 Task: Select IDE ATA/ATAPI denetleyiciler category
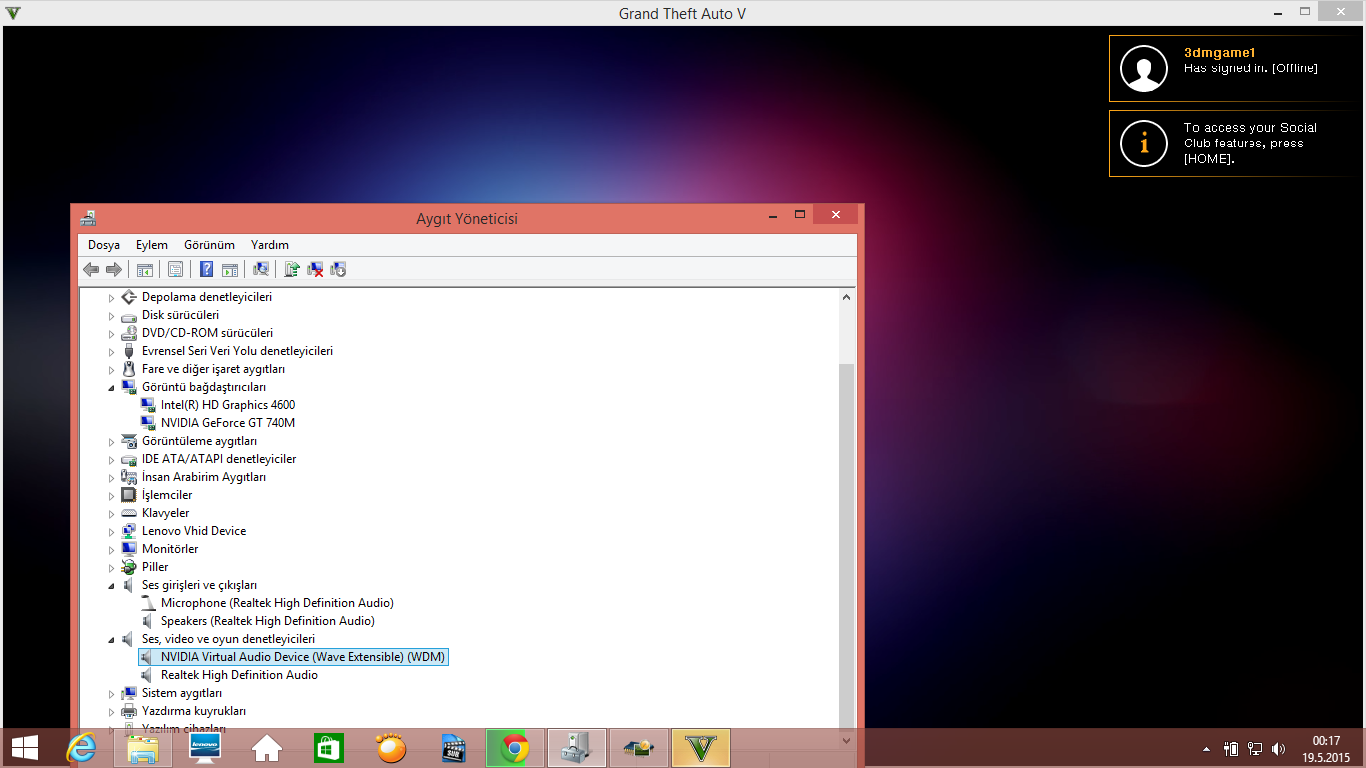click(x=219, y=459)
